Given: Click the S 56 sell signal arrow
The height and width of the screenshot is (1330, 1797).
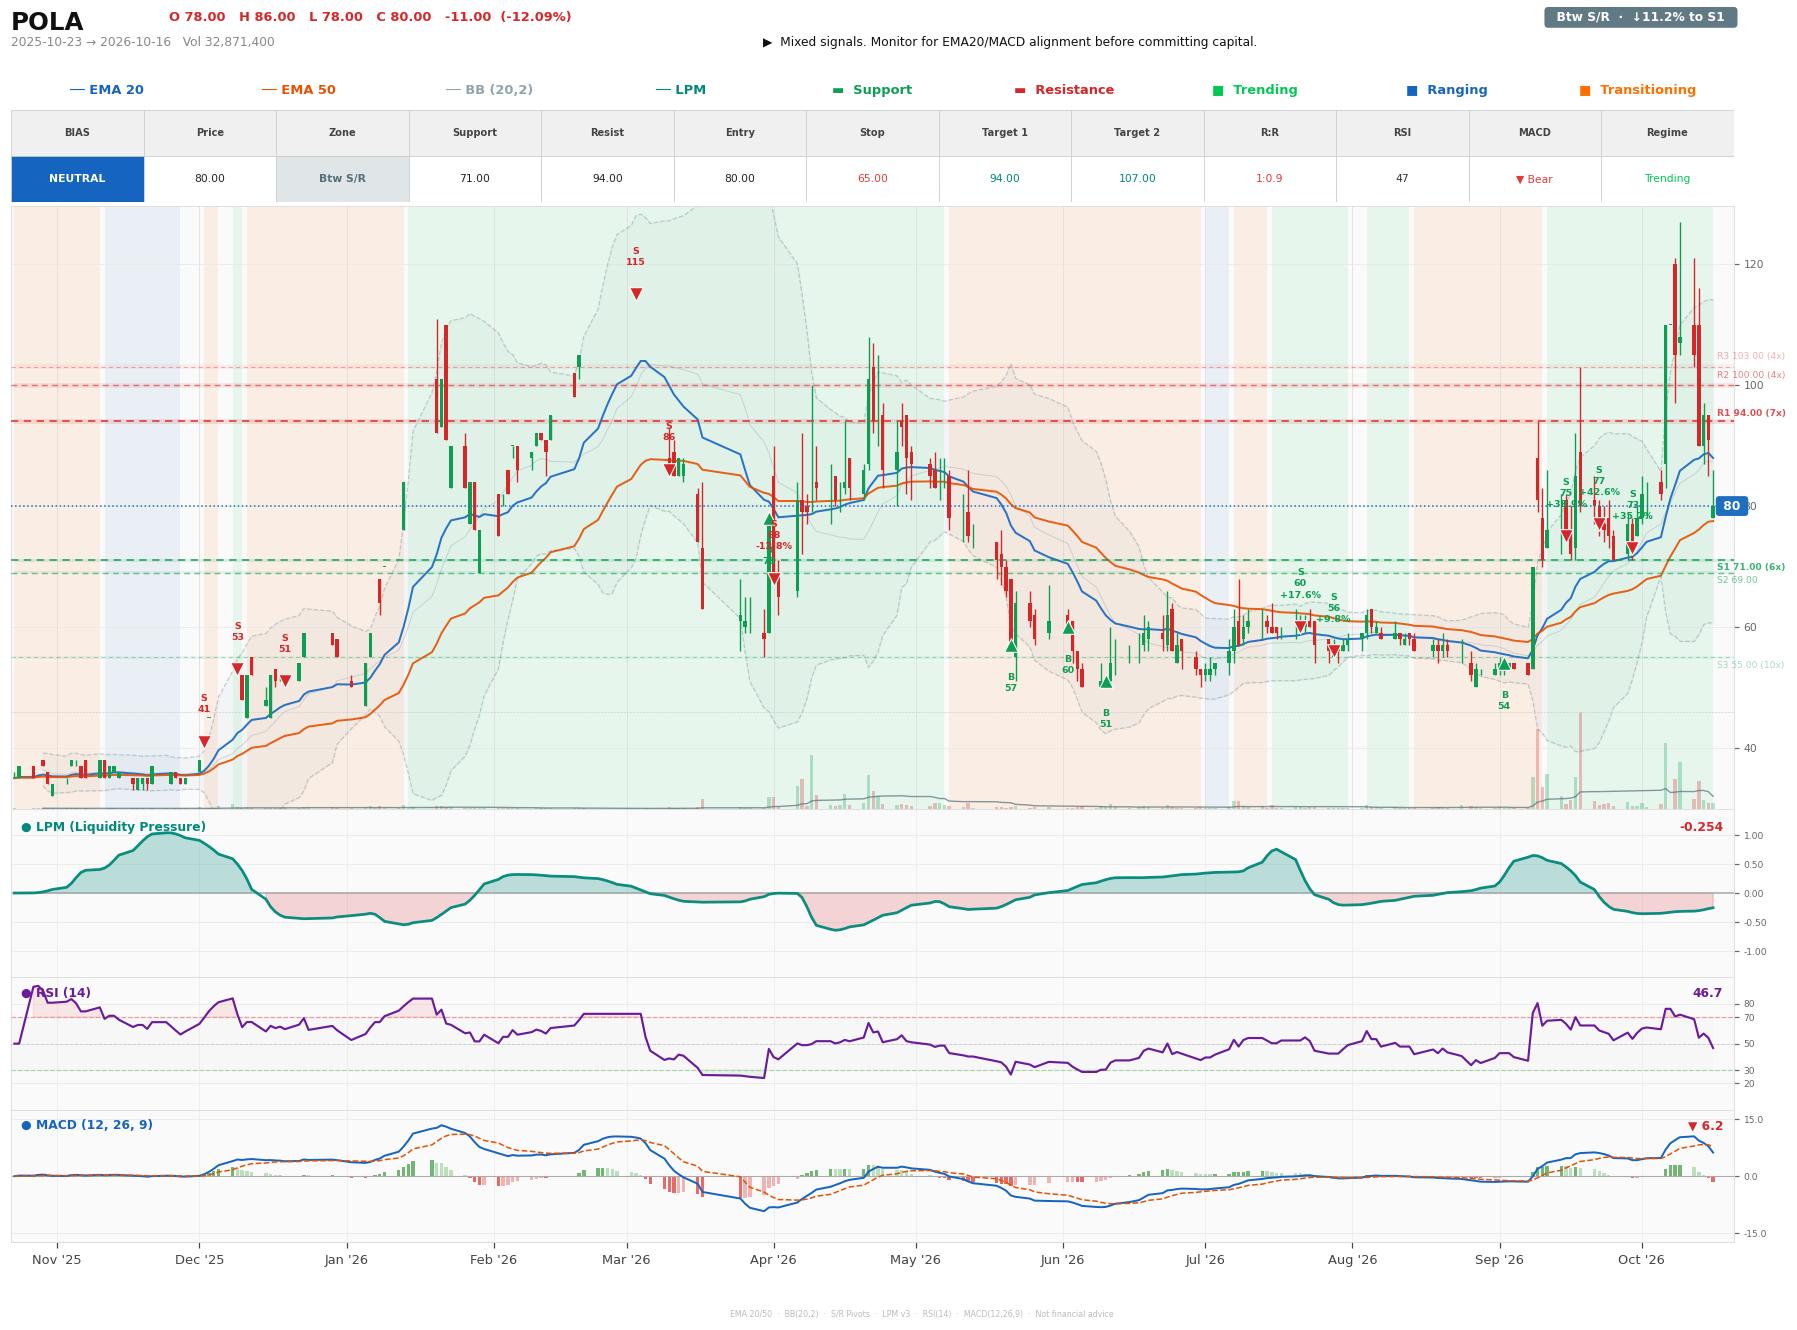Looking at the screenshot, I should [x=1334, y=652].
